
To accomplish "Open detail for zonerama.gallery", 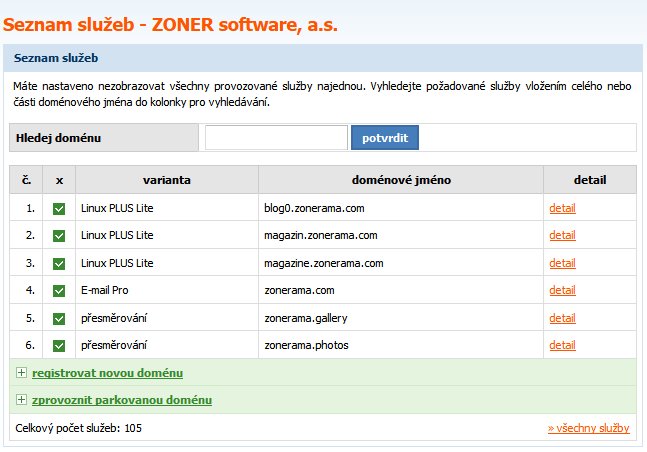I will 562,318.
